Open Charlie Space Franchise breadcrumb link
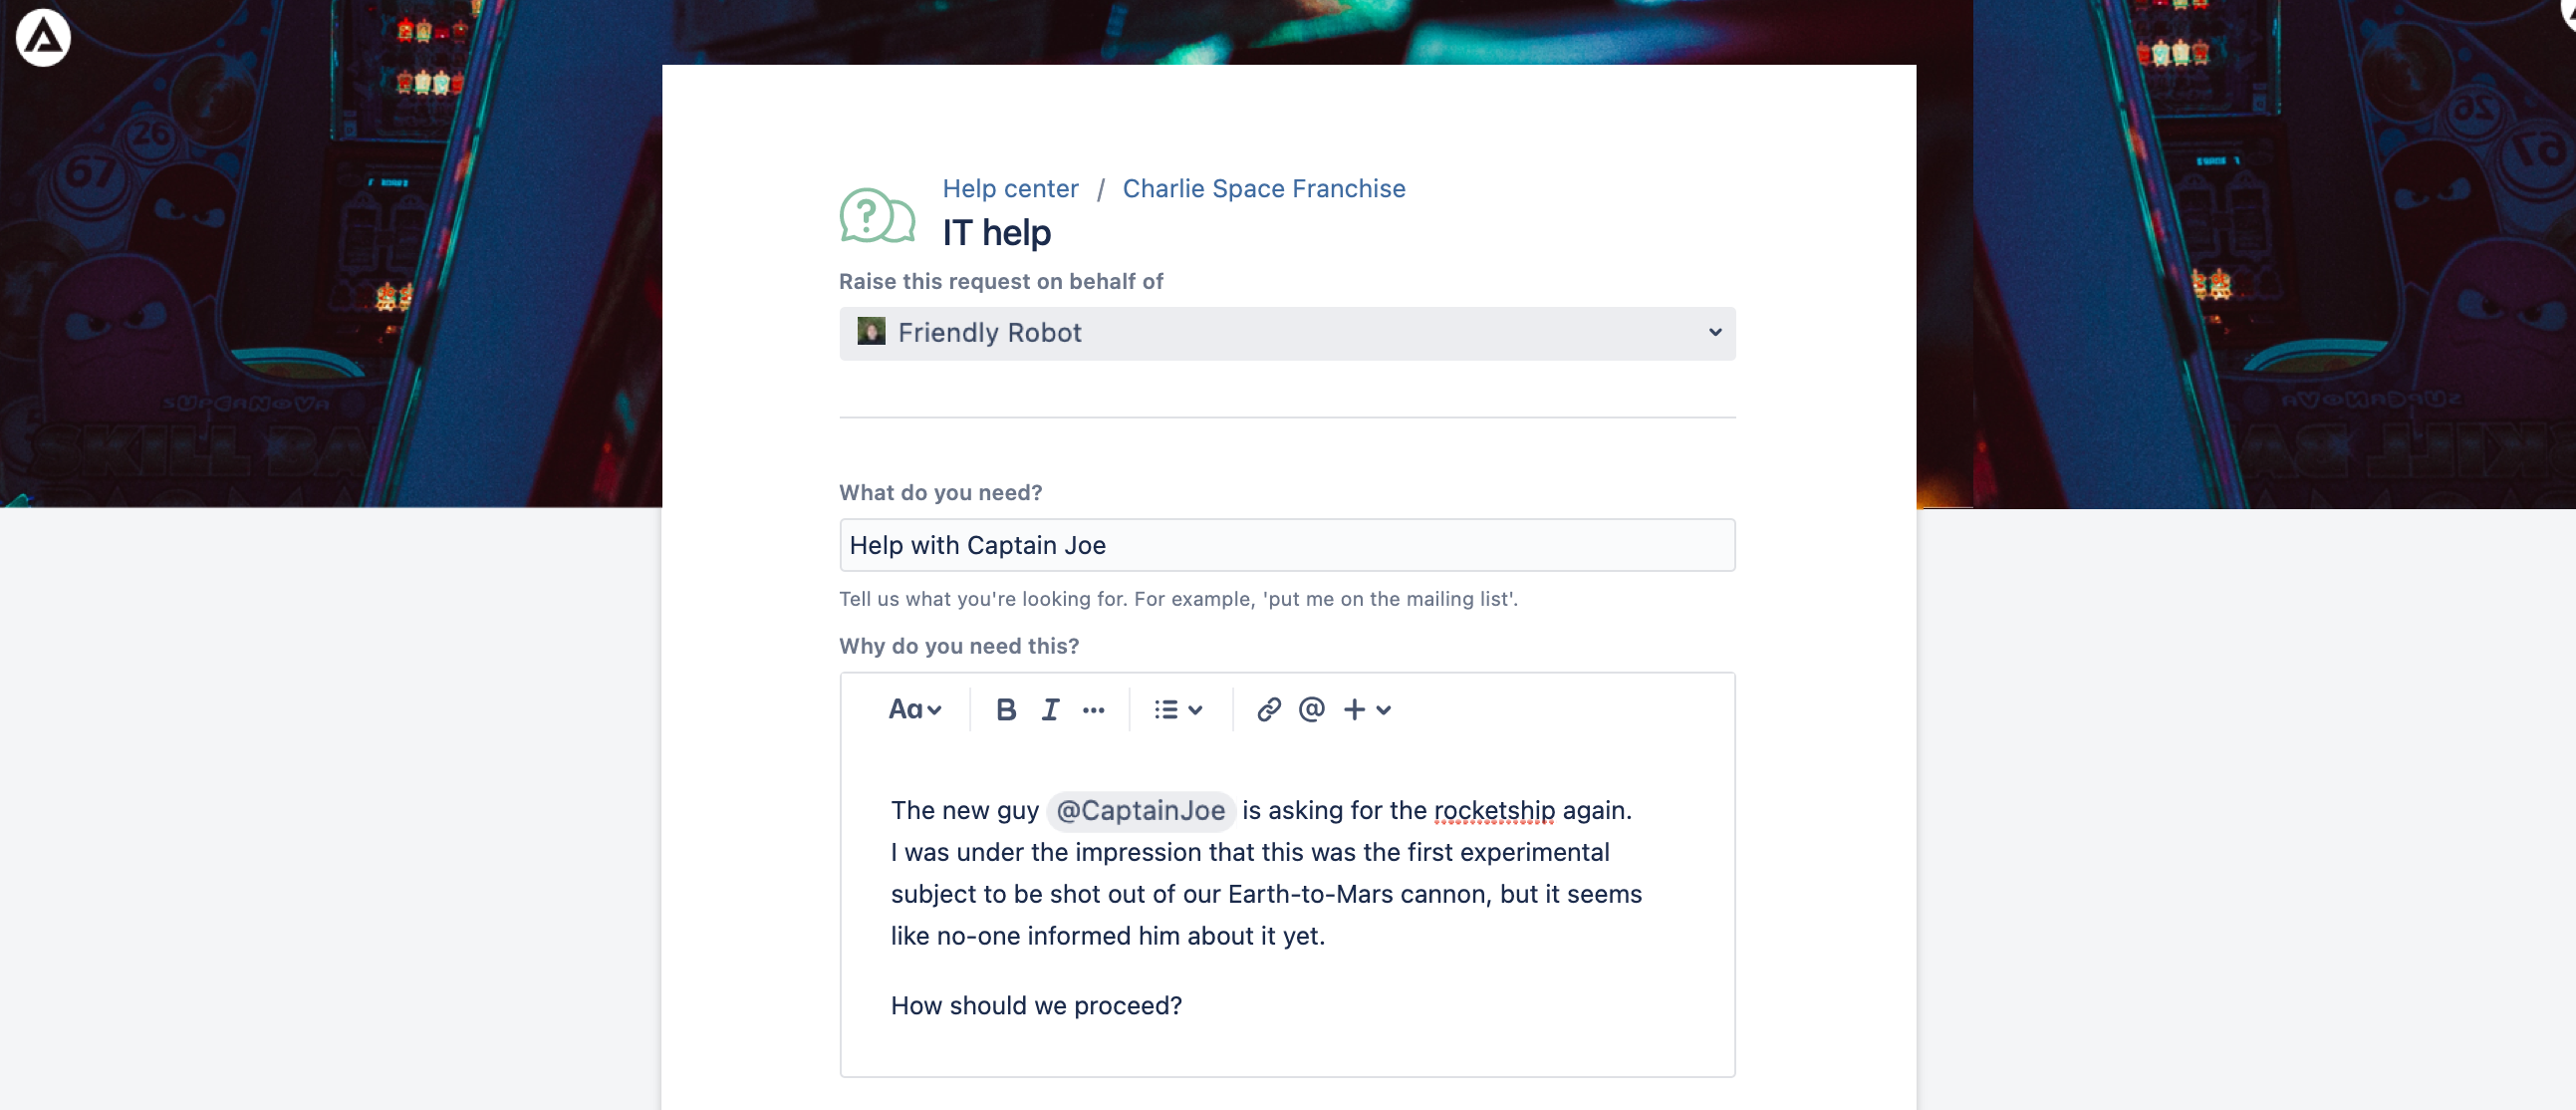Viewport: 2576px width, 1110px height. click(1263, 188)
